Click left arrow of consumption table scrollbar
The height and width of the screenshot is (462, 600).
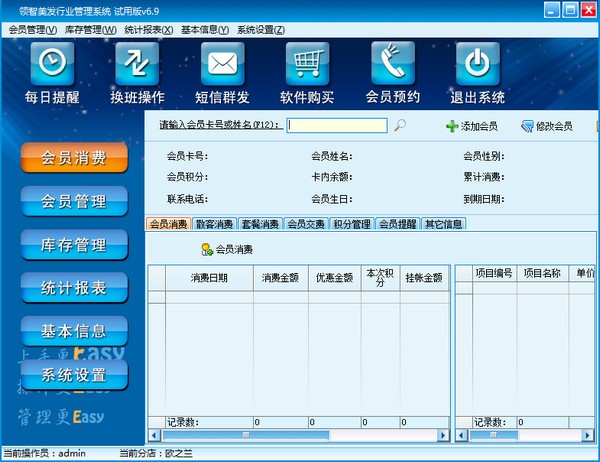coord(154,435)
